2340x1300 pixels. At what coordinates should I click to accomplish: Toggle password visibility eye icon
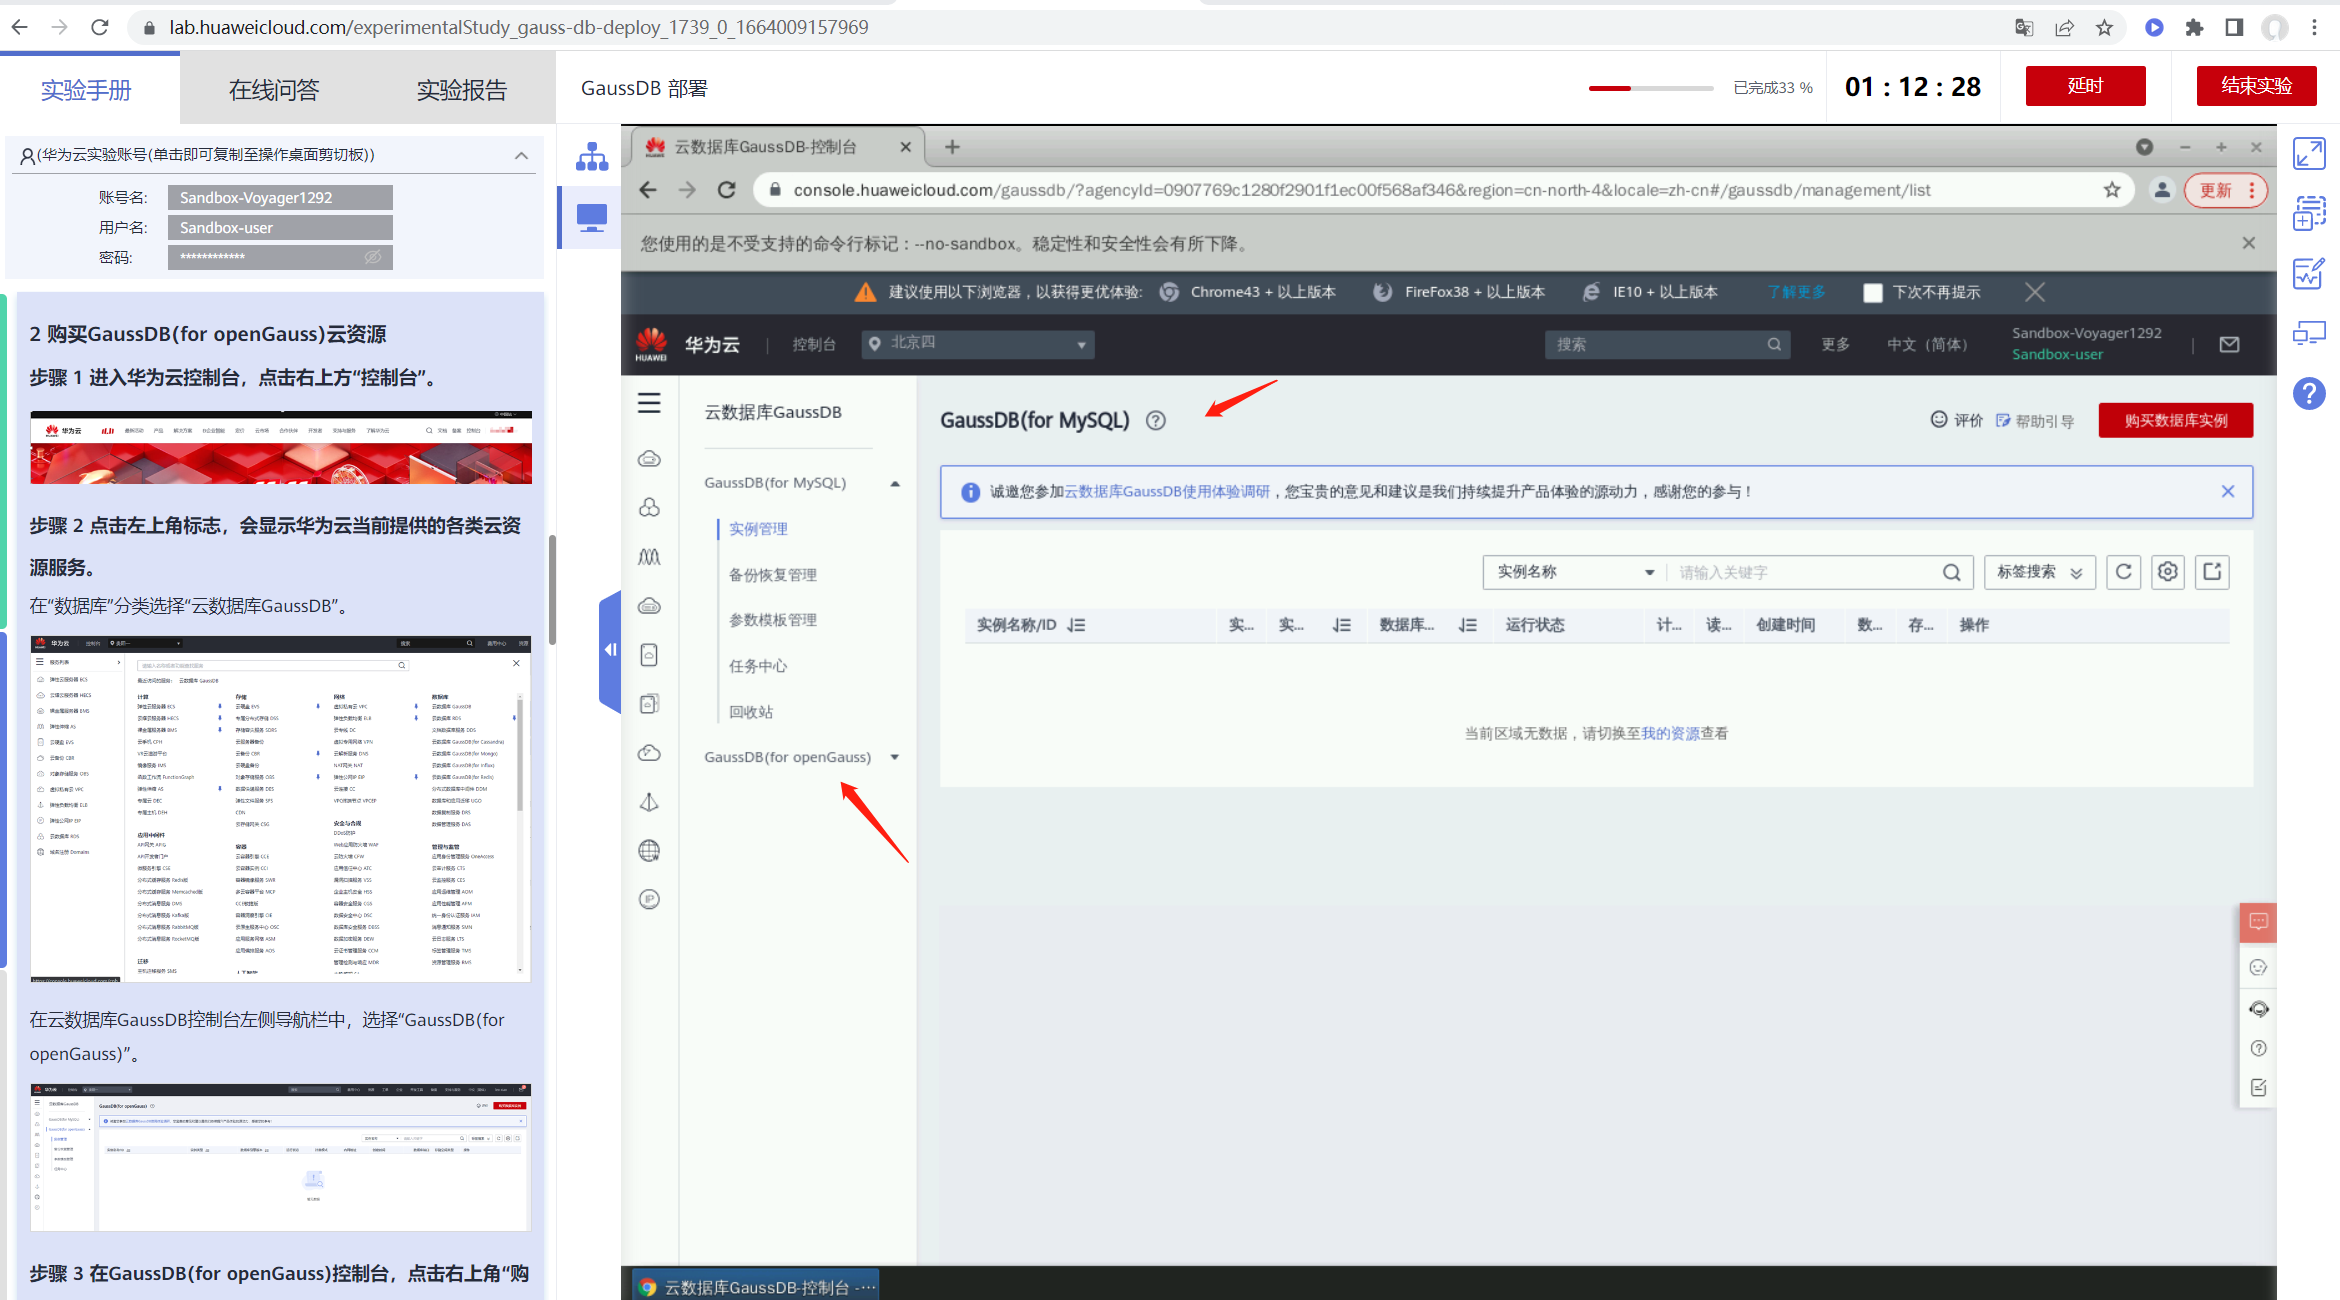[x=373, y=257]
